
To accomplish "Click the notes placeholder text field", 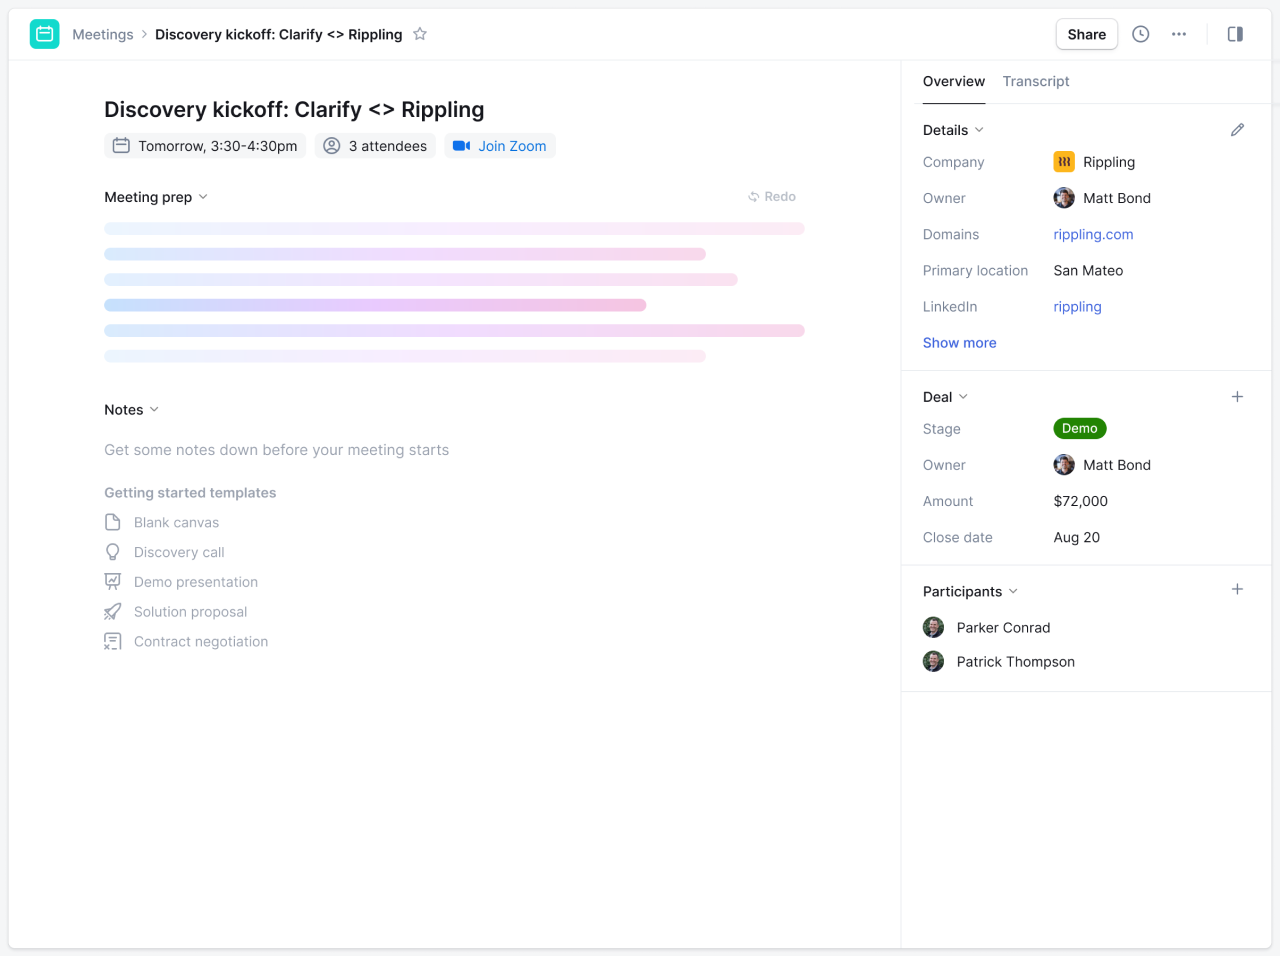I will 277,450.
